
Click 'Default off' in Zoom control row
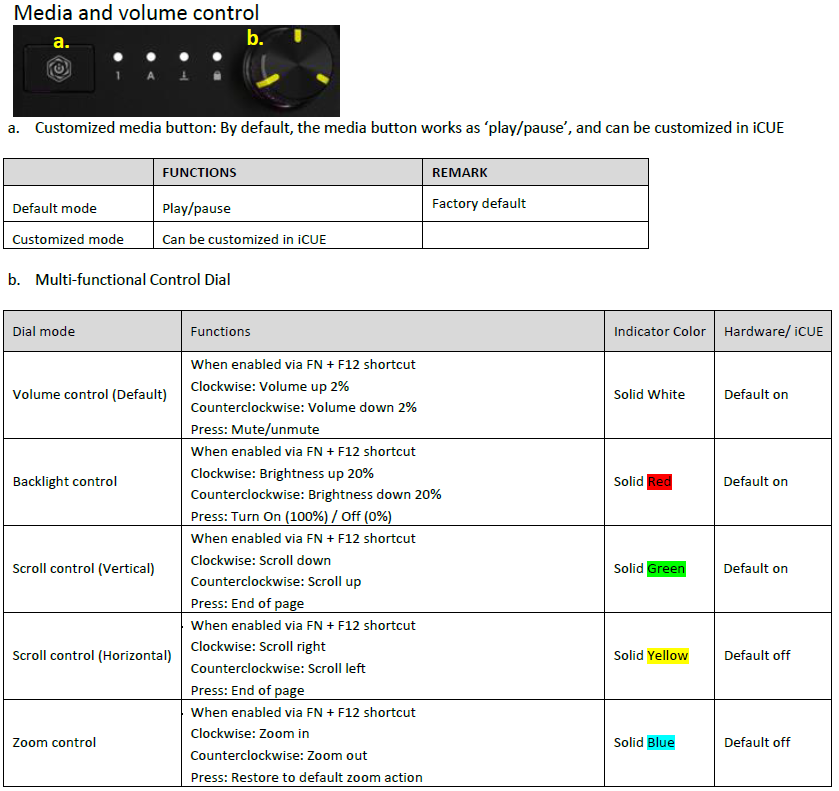click(757, 742)
